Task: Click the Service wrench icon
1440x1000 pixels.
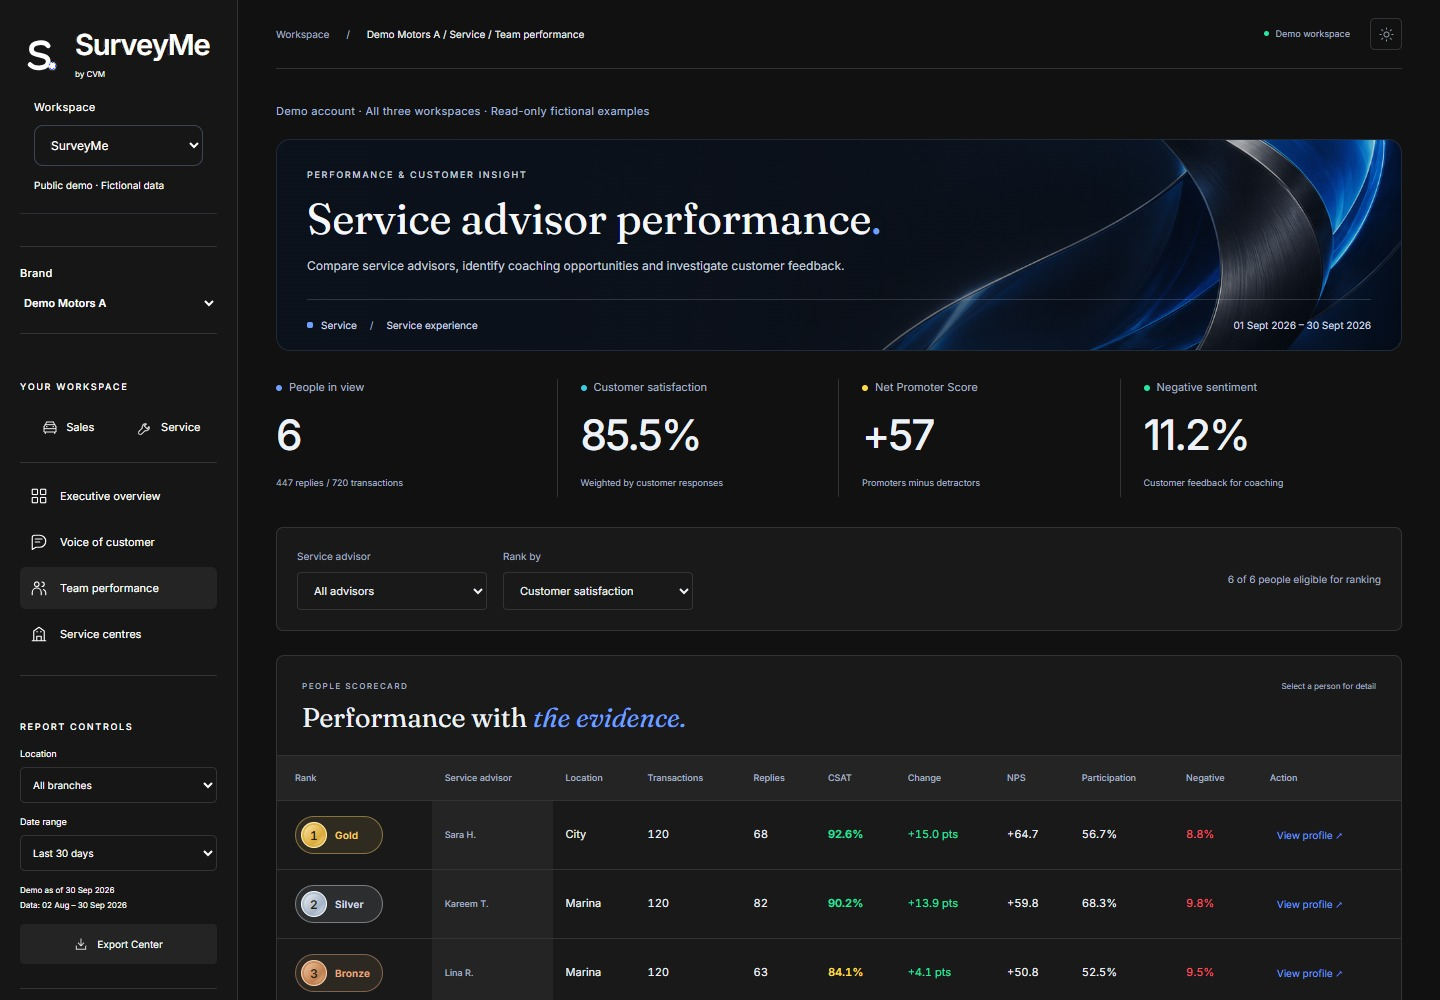Action: pyautogui.click(x=144, y=428)
